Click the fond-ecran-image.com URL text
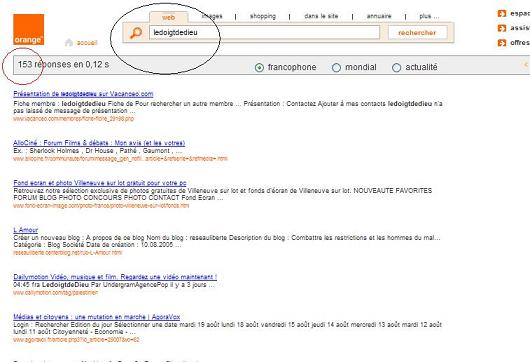 (101, 206)
